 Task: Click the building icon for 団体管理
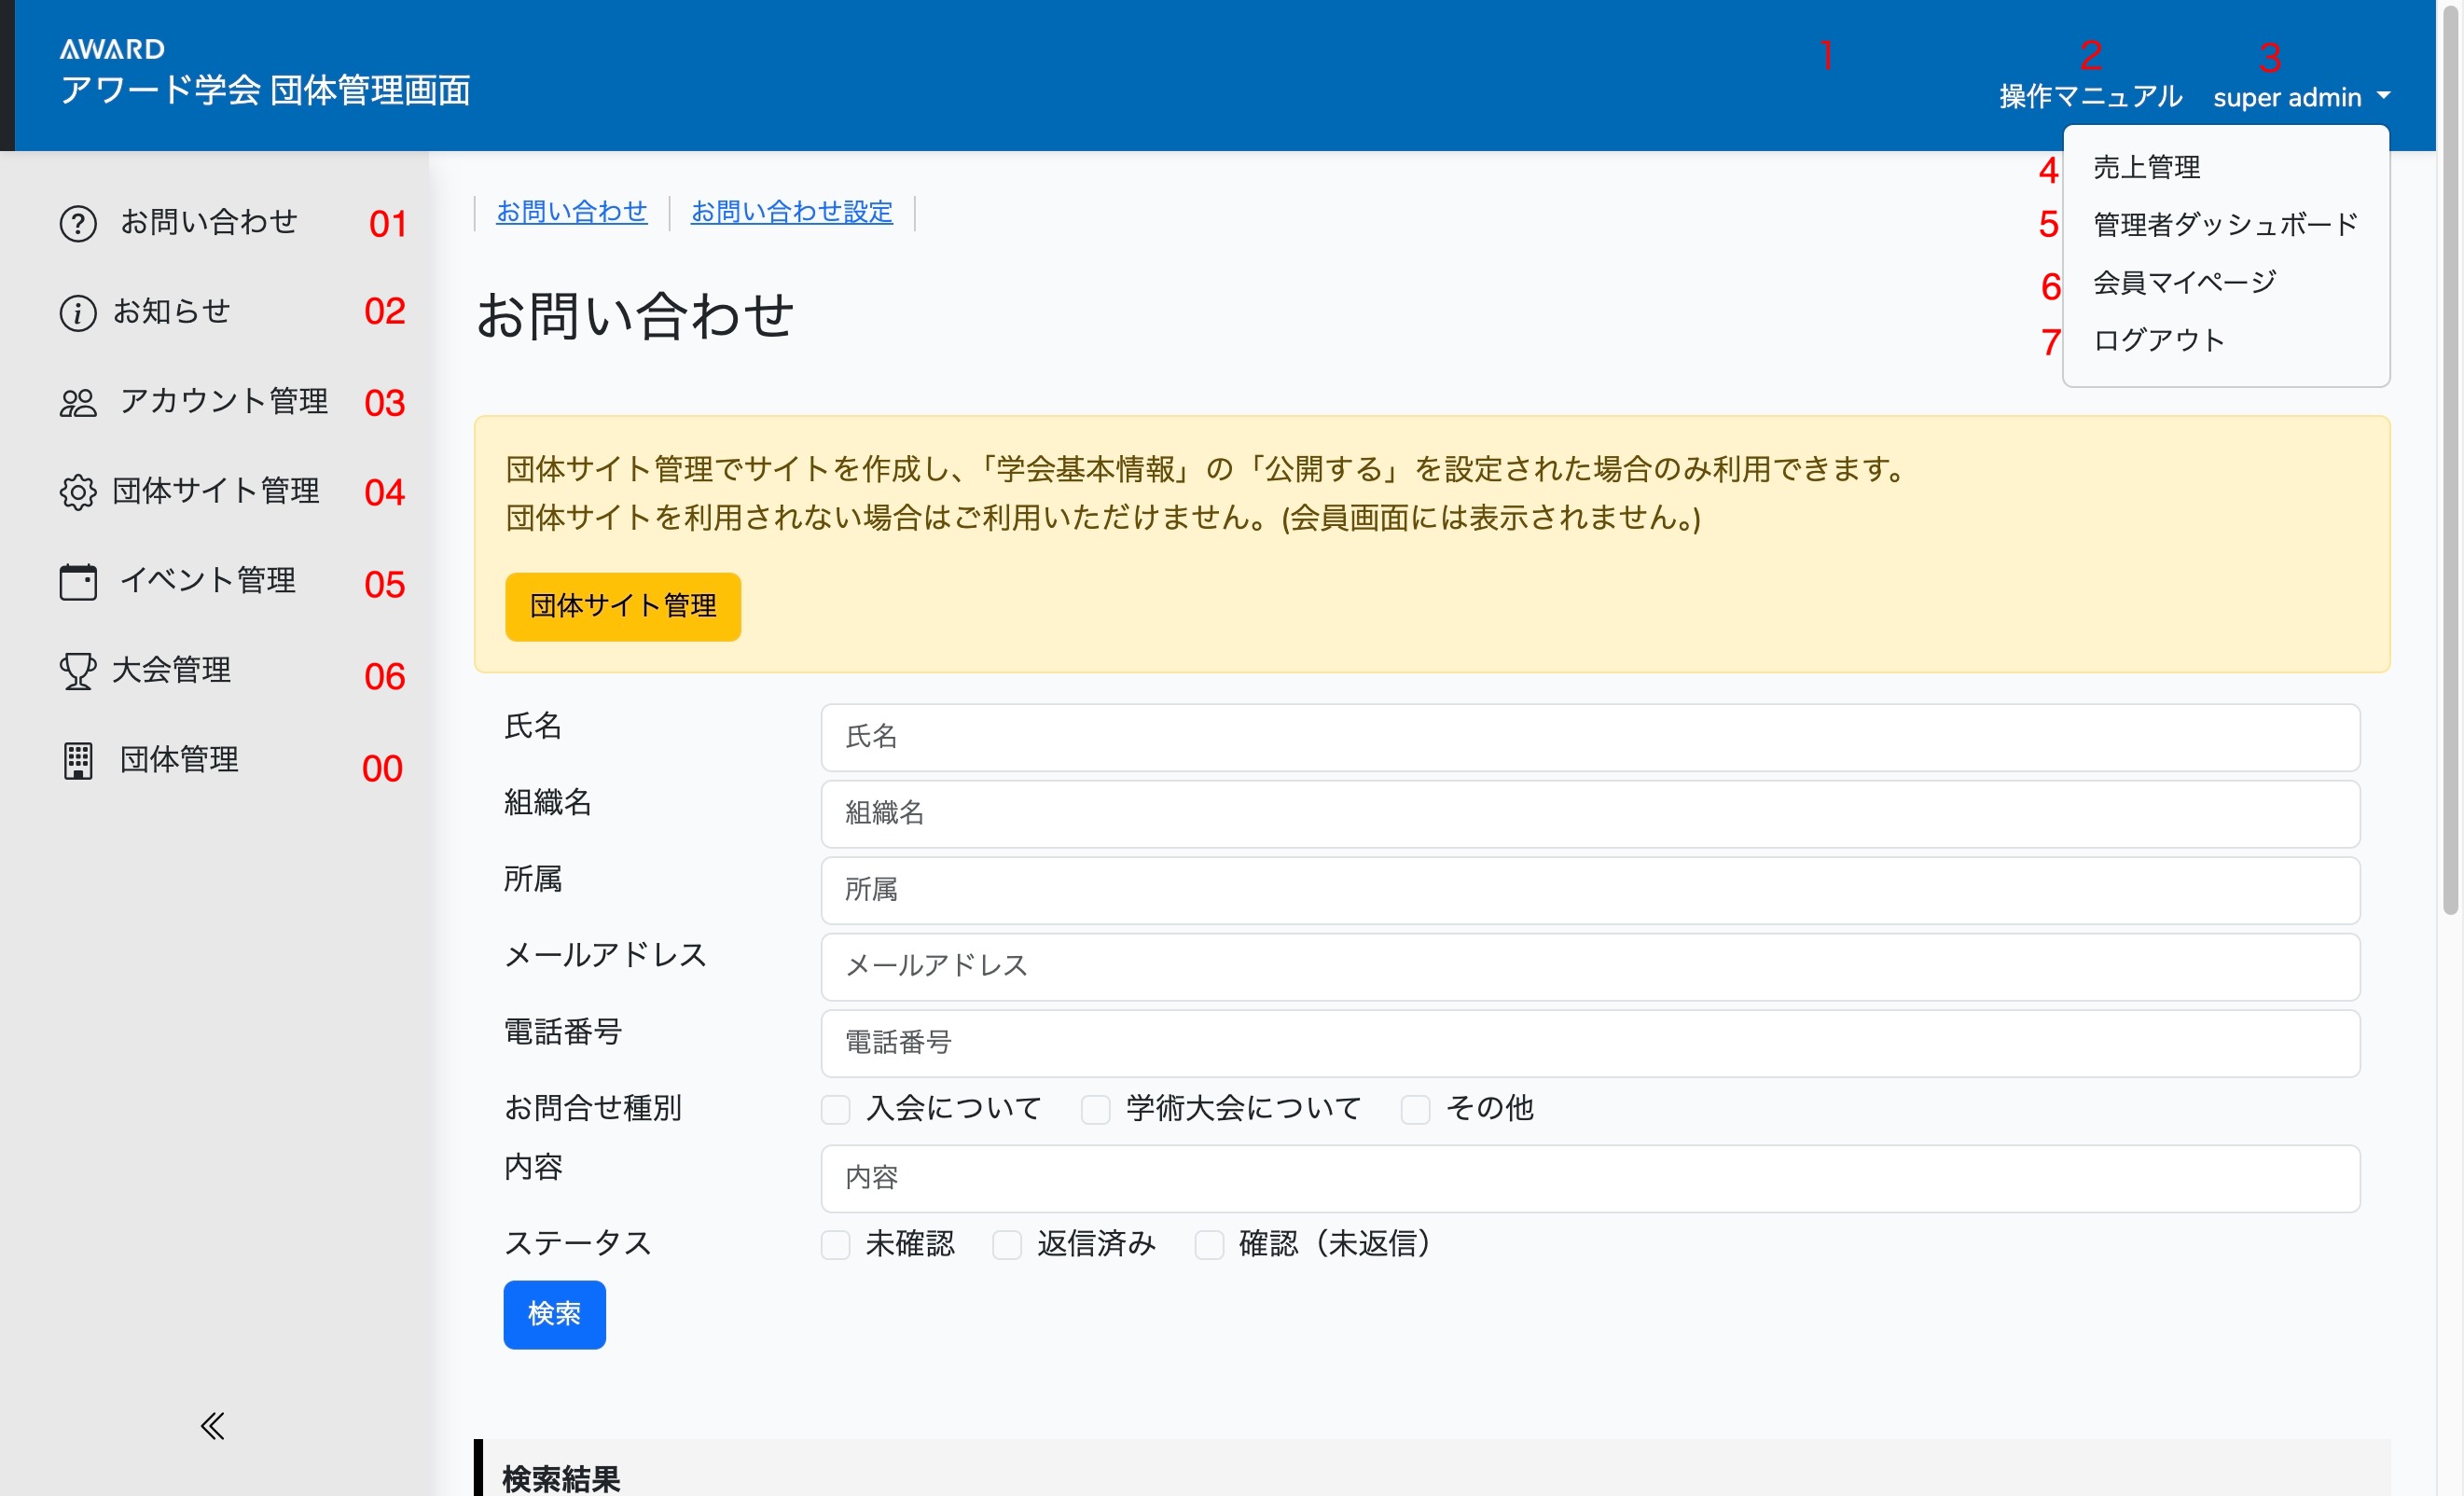coord(78,761)
